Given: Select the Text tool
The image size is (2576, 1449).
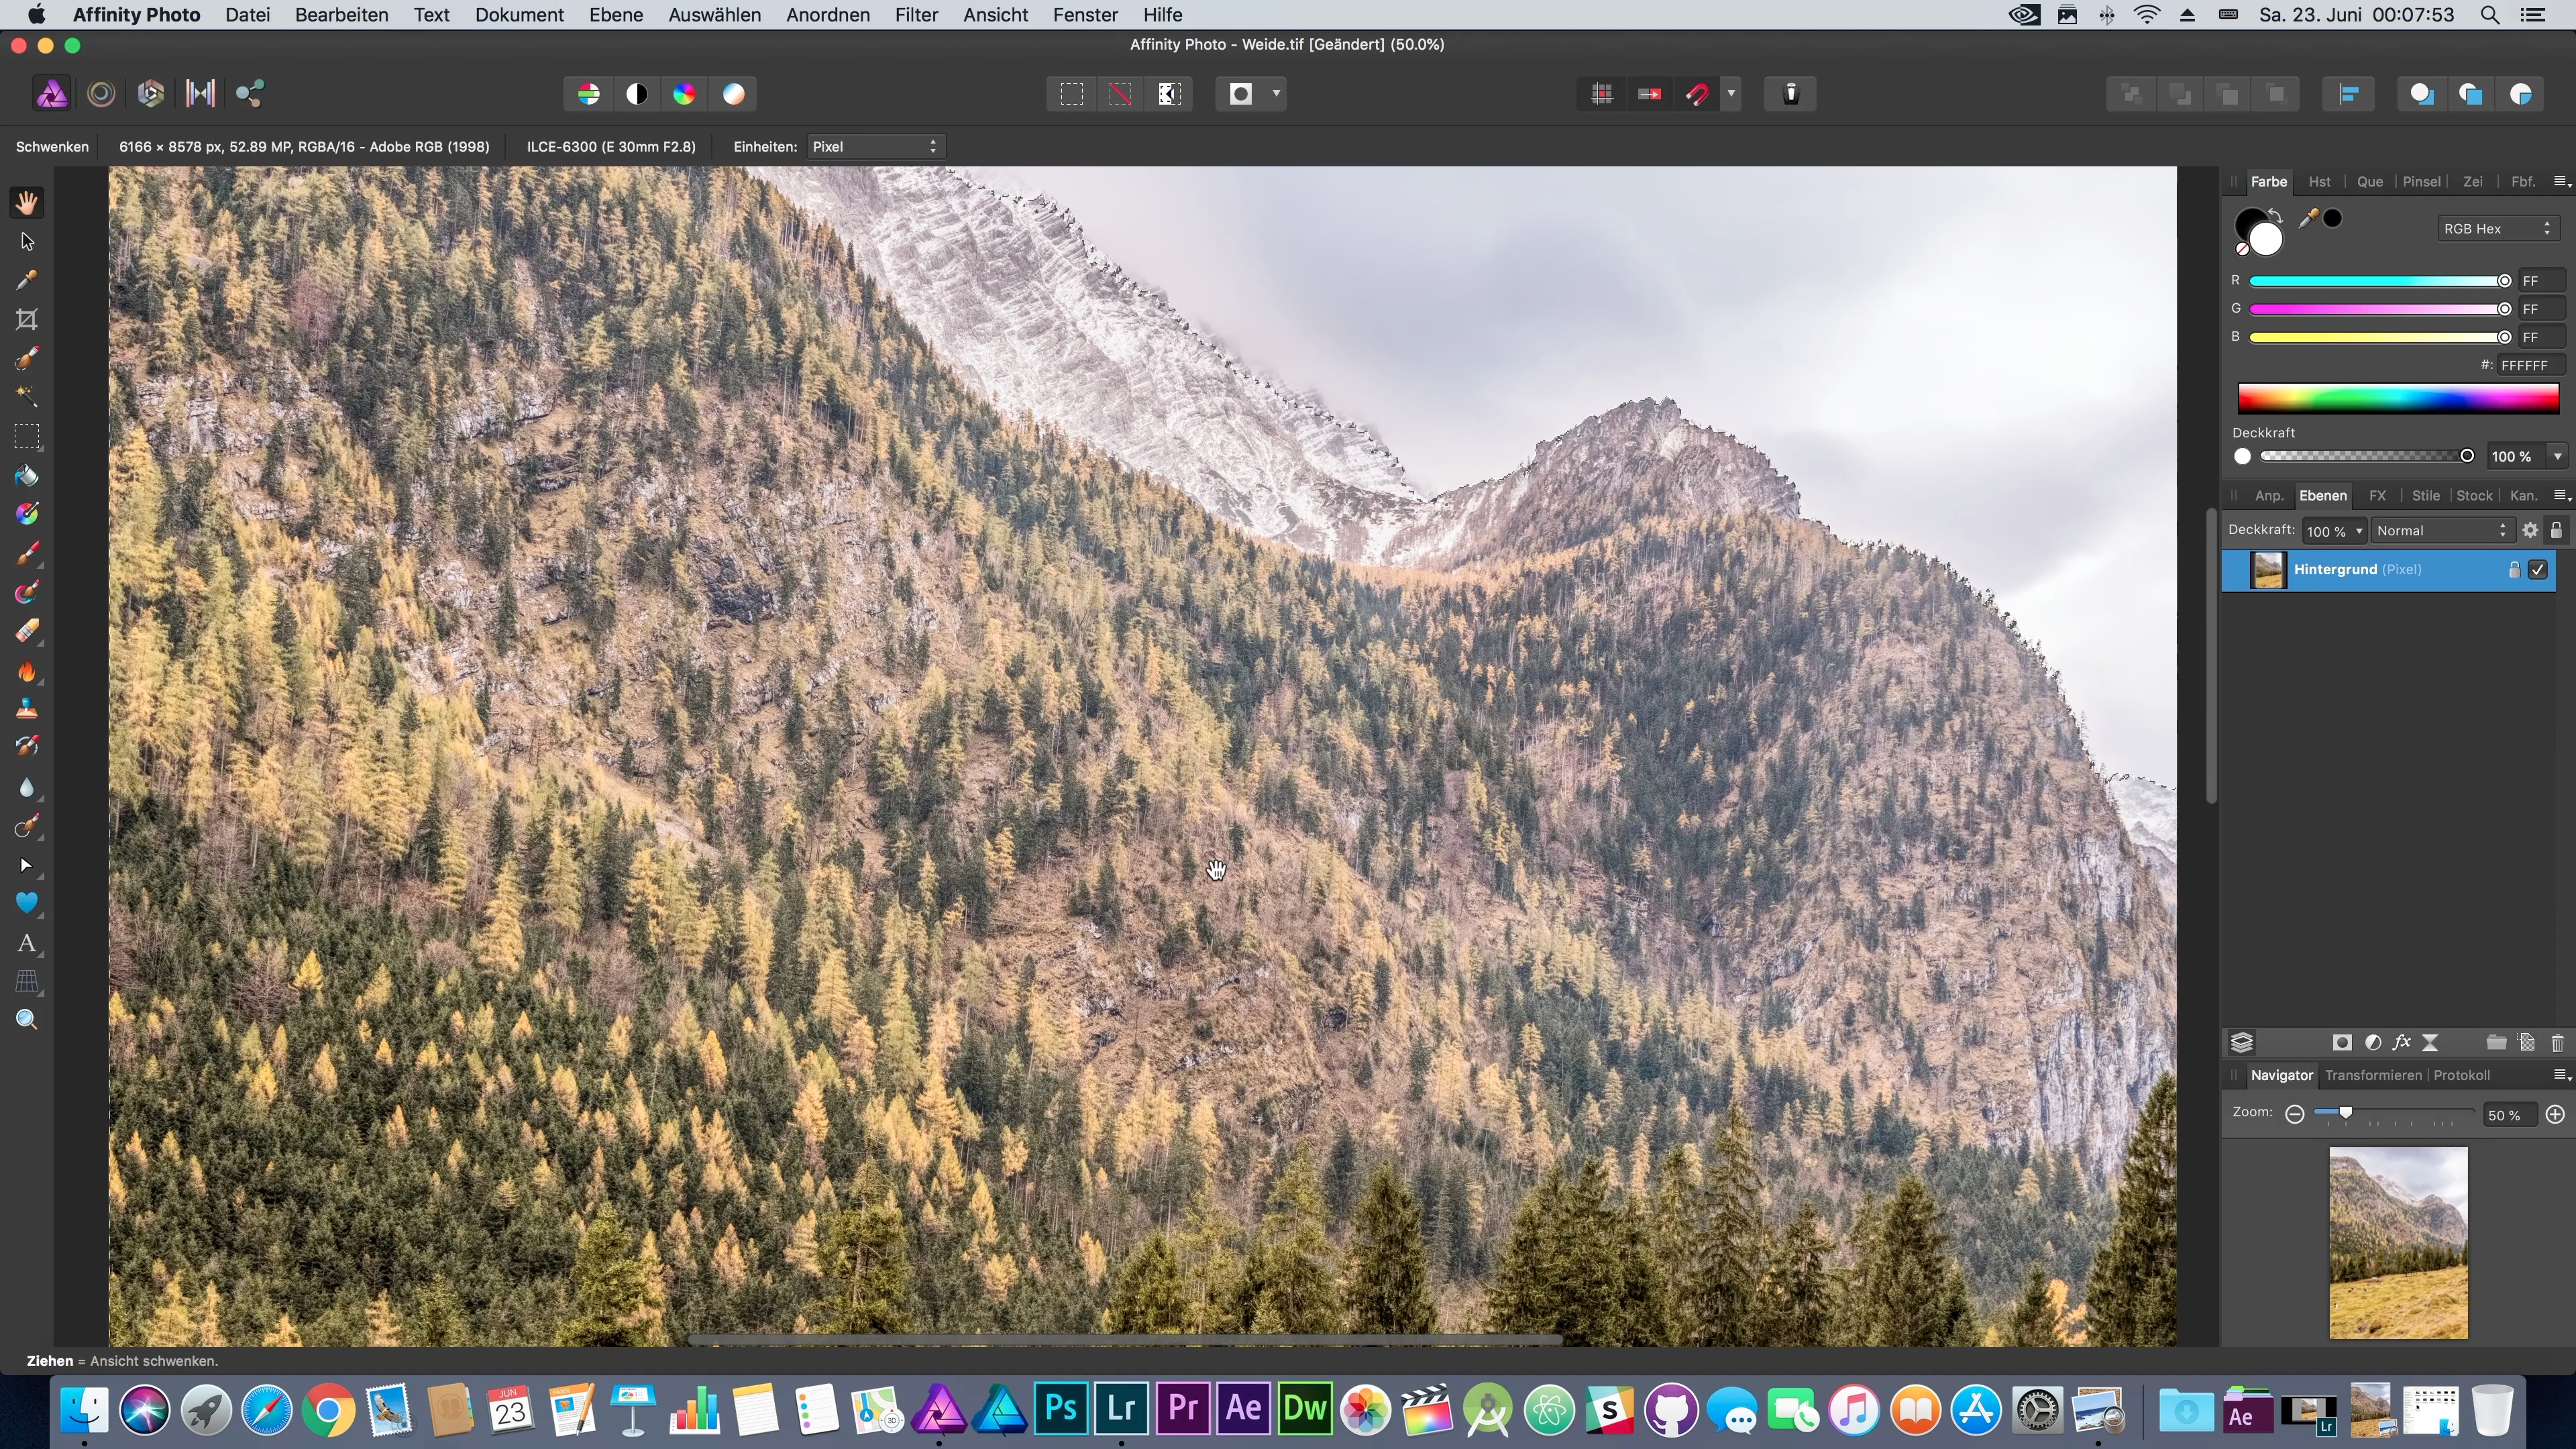Looking at the screenshot, I should coord(27,943).
